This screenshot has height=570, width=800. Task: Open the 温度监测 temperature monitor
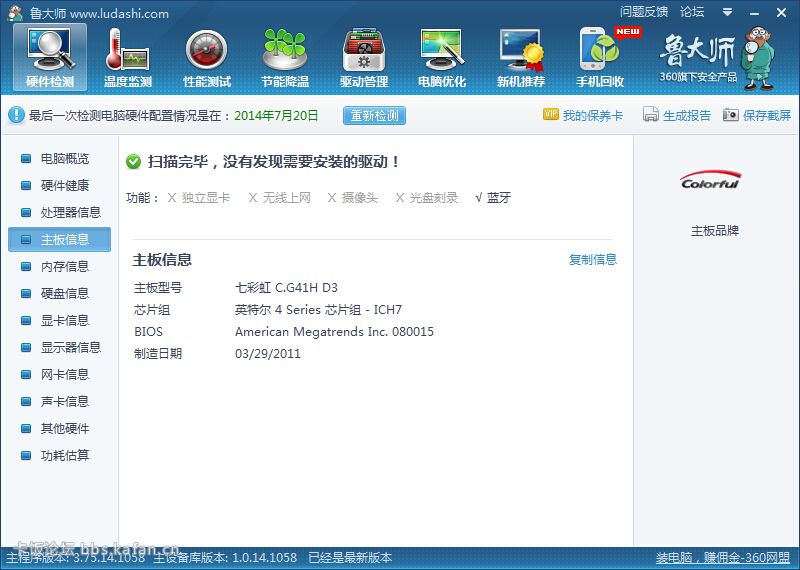click(x=128, y=58)
